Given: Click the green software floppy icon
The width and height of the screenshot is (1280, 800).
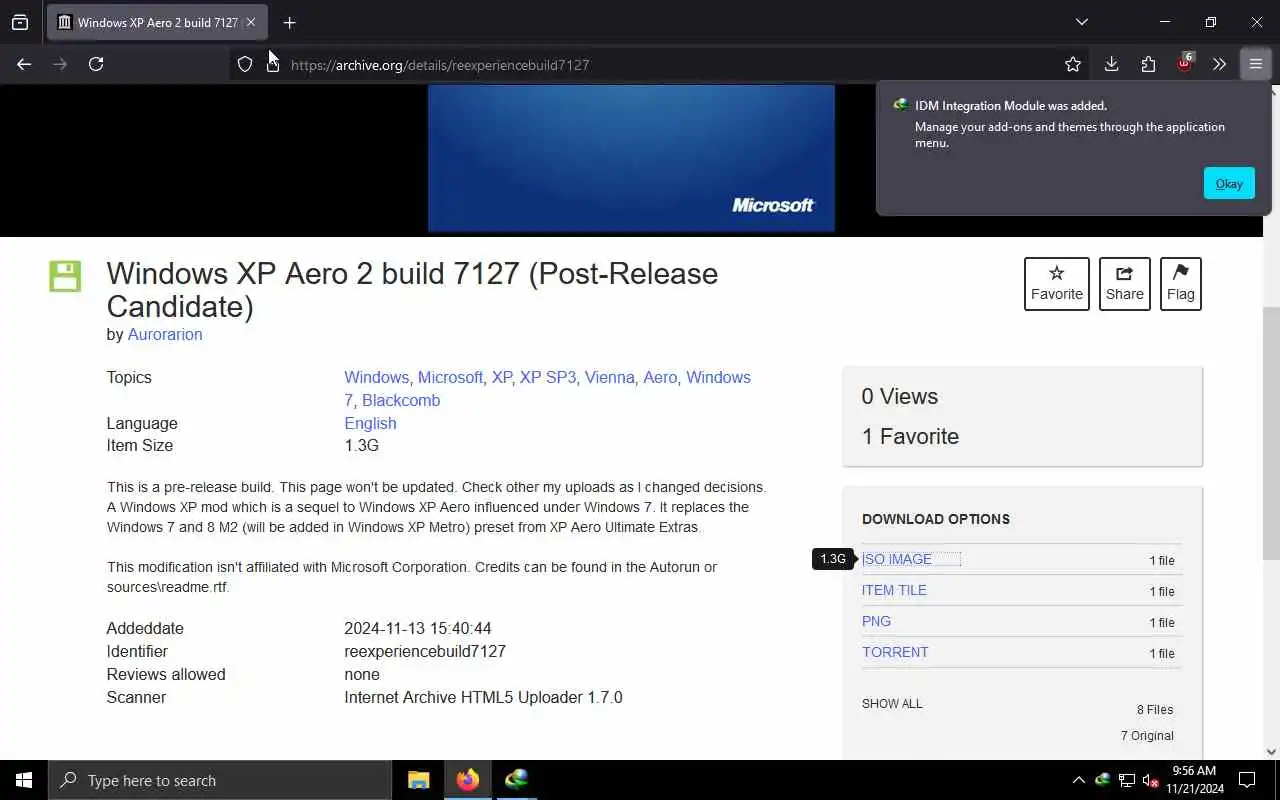Looking at the screenshot, I should click(x=65, y=276).
